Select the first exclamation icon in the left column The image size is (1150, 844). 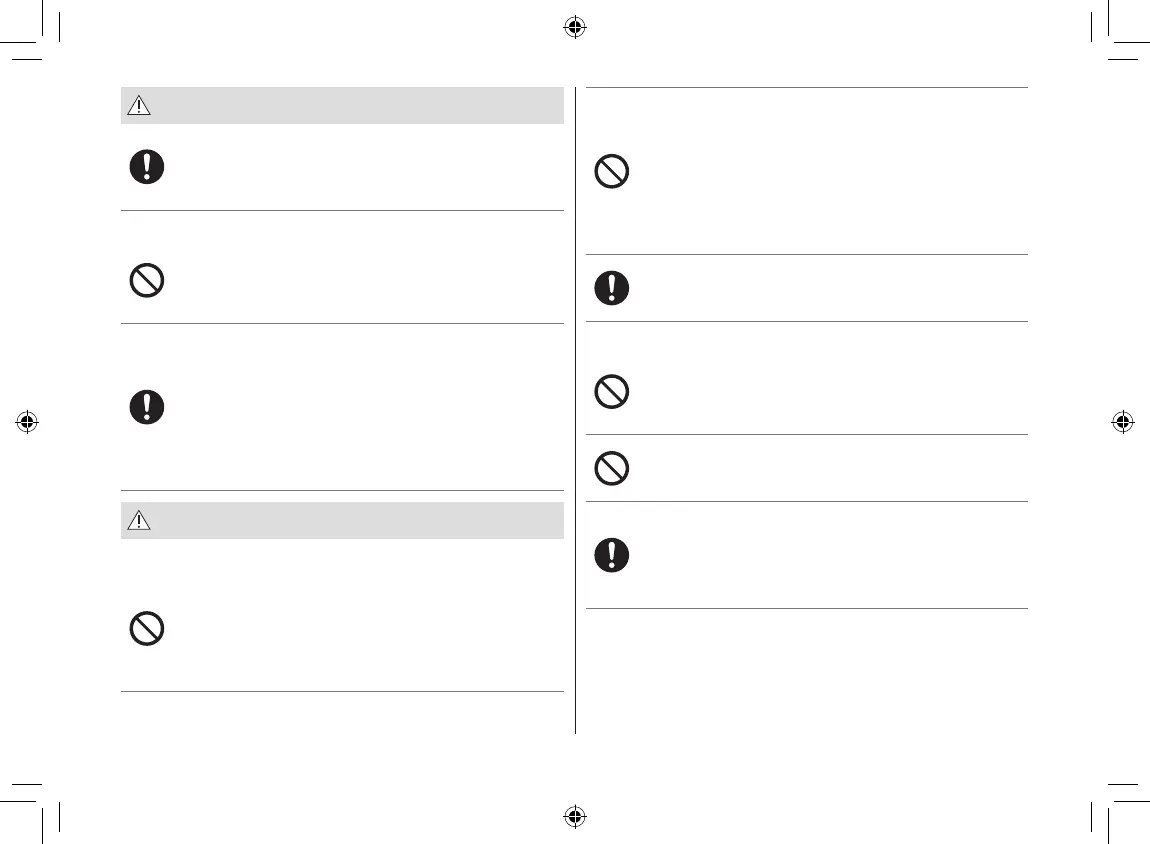pyautogui.click(x=147, y=167)
